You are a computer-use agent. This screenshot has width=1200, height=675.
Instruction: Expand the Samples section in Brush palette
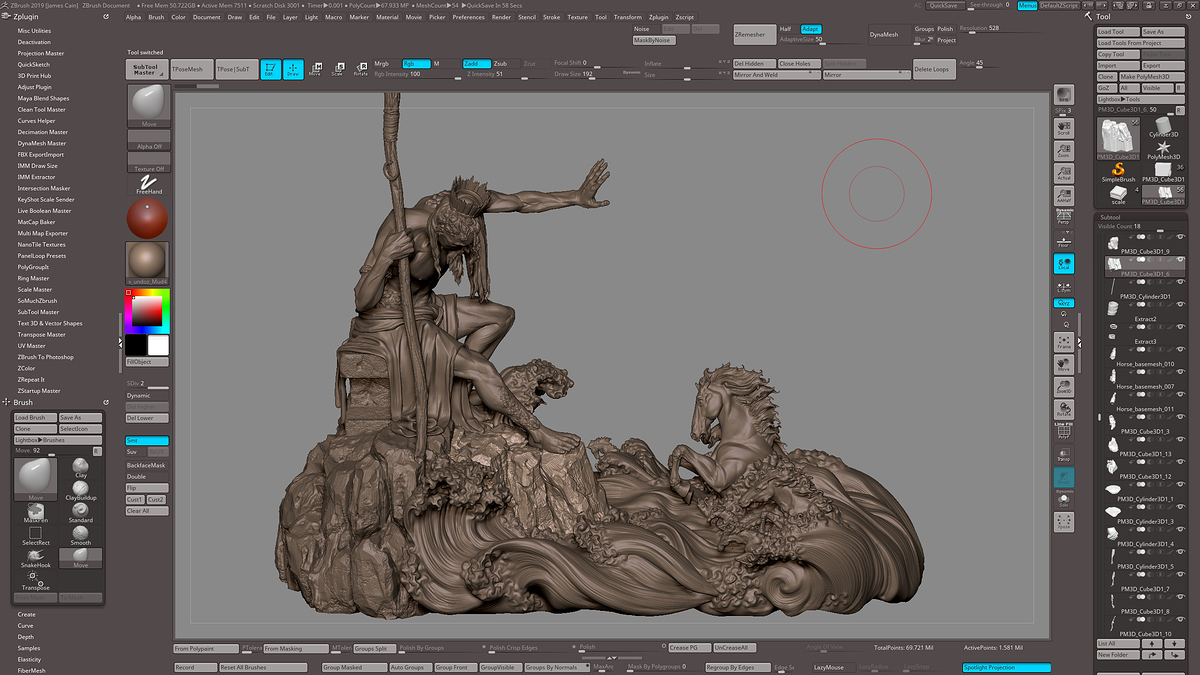click(x=29, y=648)
